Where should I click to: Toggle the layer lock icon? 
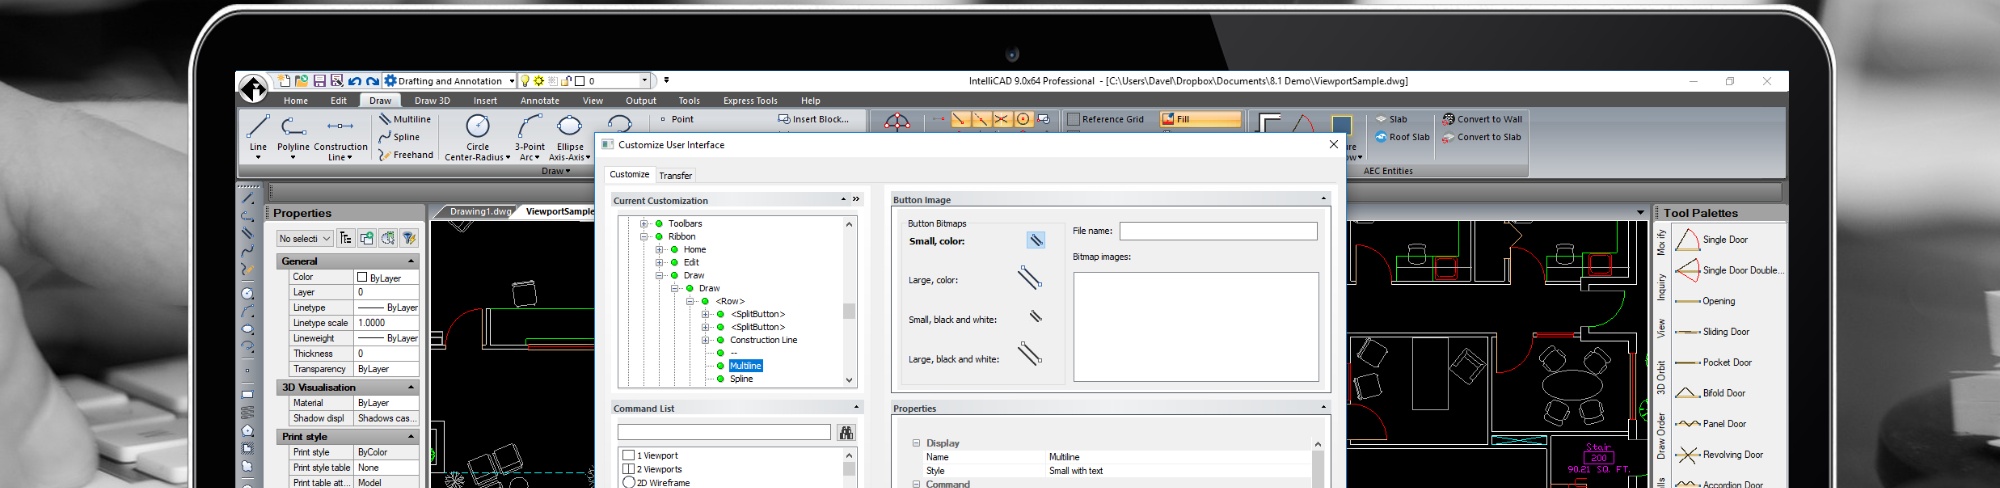(x=566, y=81)
